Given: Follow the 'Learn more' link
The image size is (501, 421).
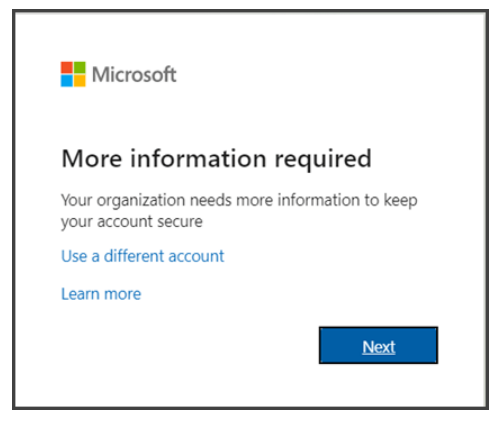Looking at the screenshot, I should [101, 294].
